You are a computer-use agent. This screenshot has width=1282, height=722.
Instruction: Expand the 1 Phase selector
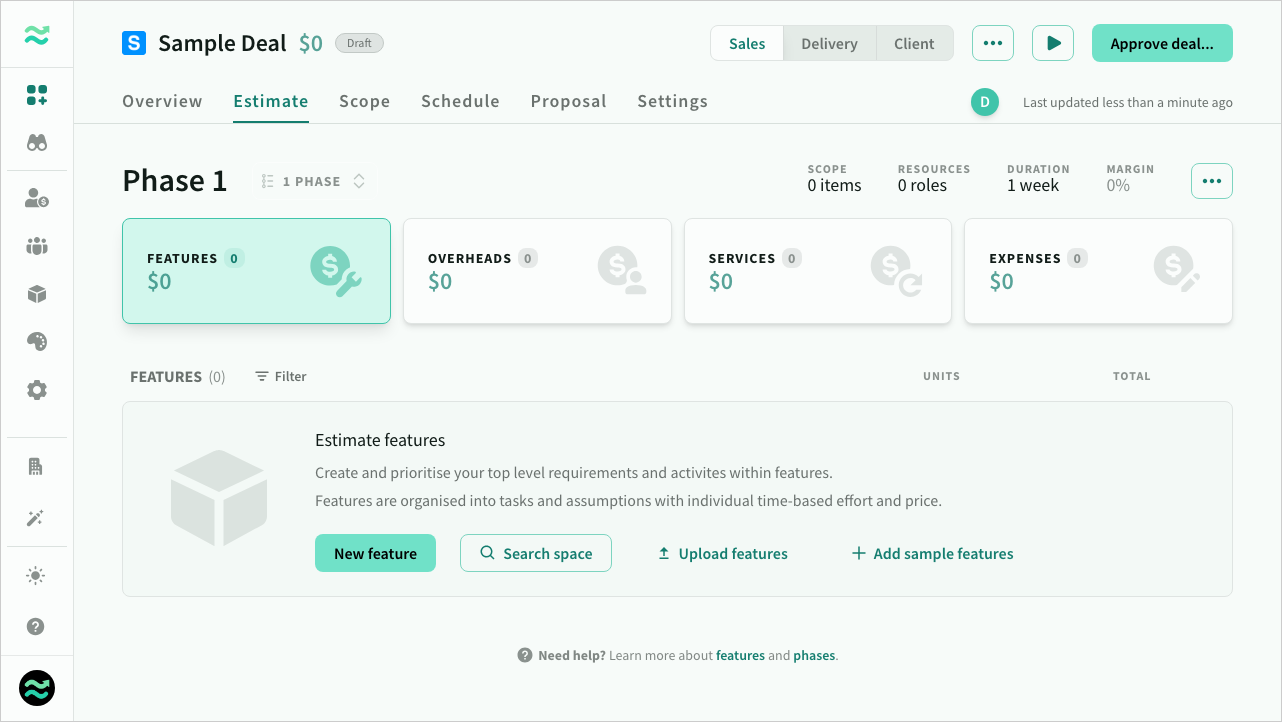click(313, 181)
